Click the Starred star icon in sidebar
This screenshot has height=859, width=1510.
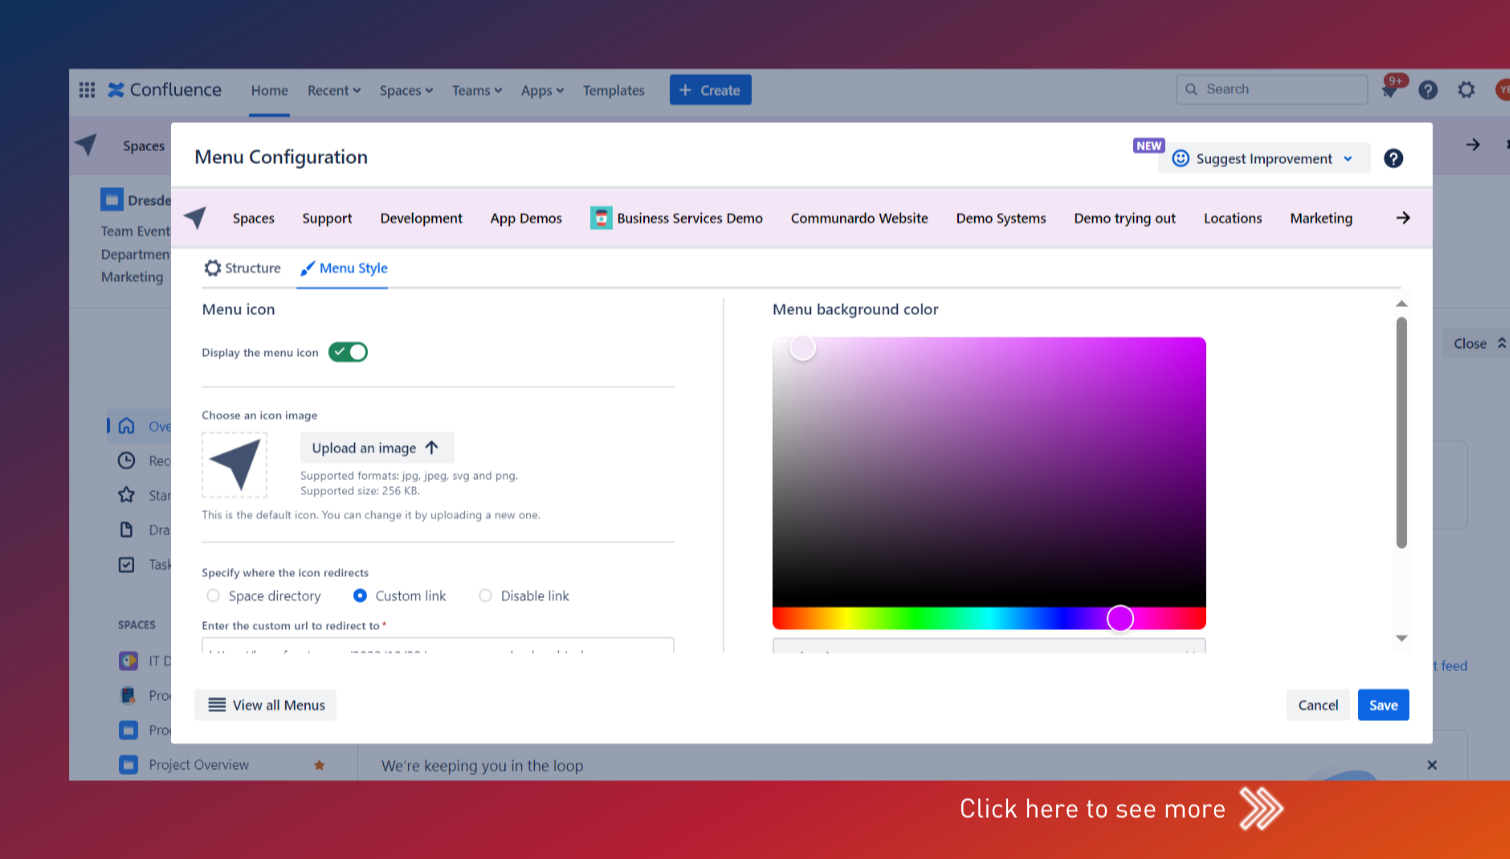(127, 495)
